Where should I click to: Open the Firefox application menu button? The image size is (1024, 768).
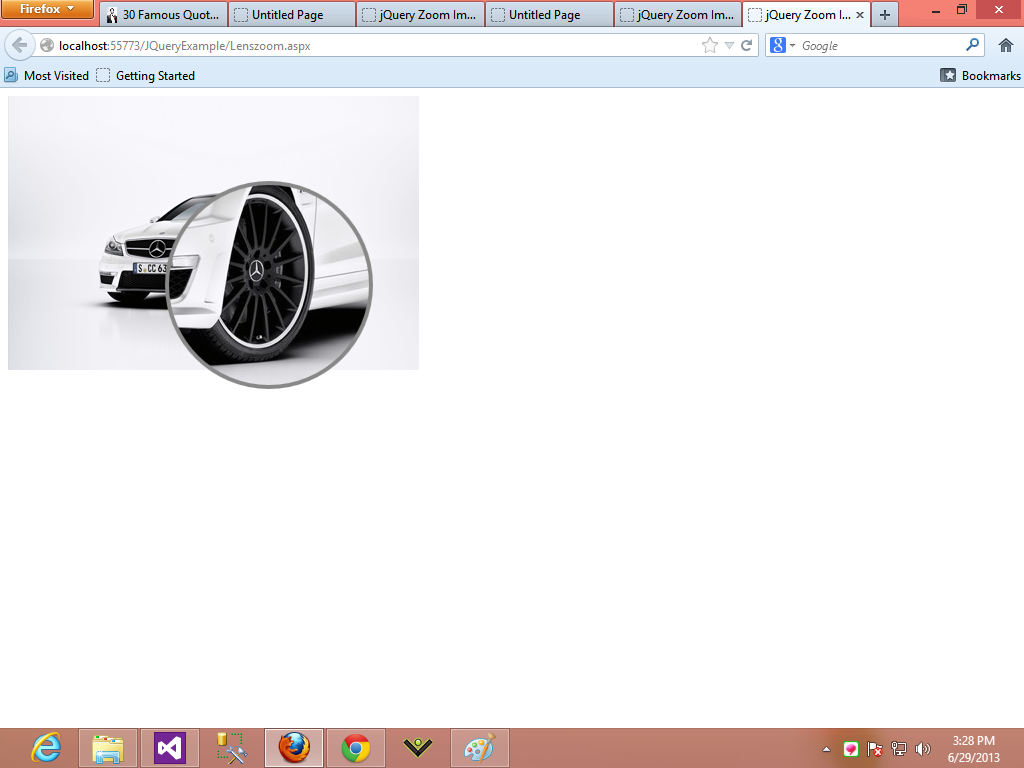tap(47, 9)
